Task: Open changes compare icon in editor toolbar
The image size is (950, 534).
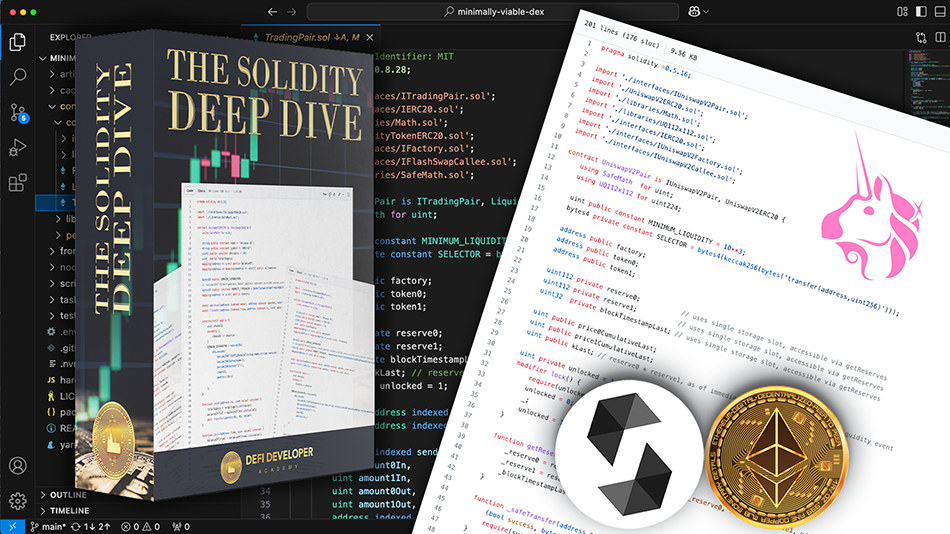Action: click(921, 38)
